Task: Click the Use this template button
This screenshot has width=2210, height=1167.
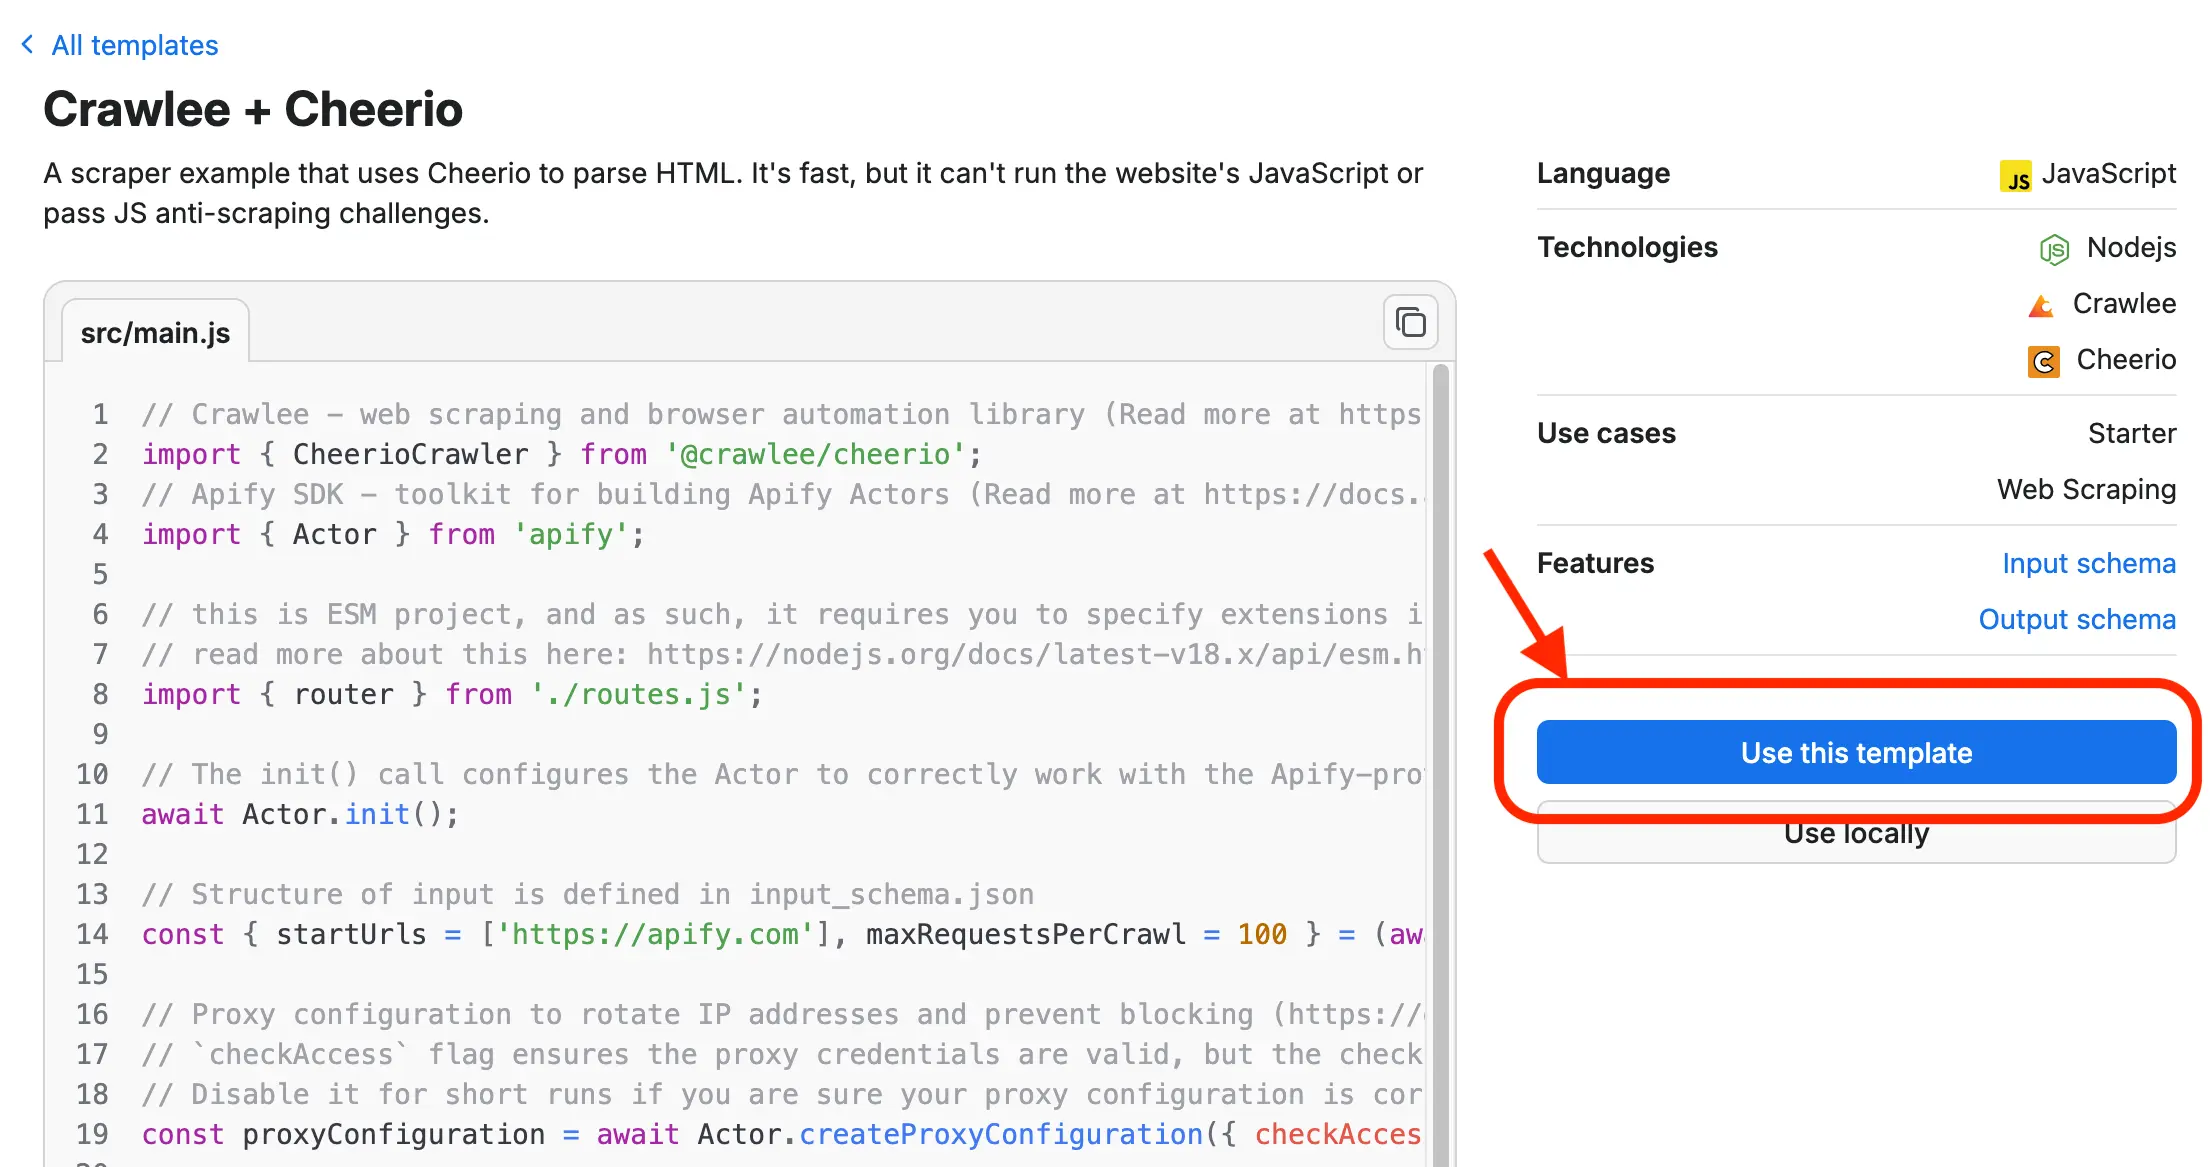Action: coord(1856,752)
